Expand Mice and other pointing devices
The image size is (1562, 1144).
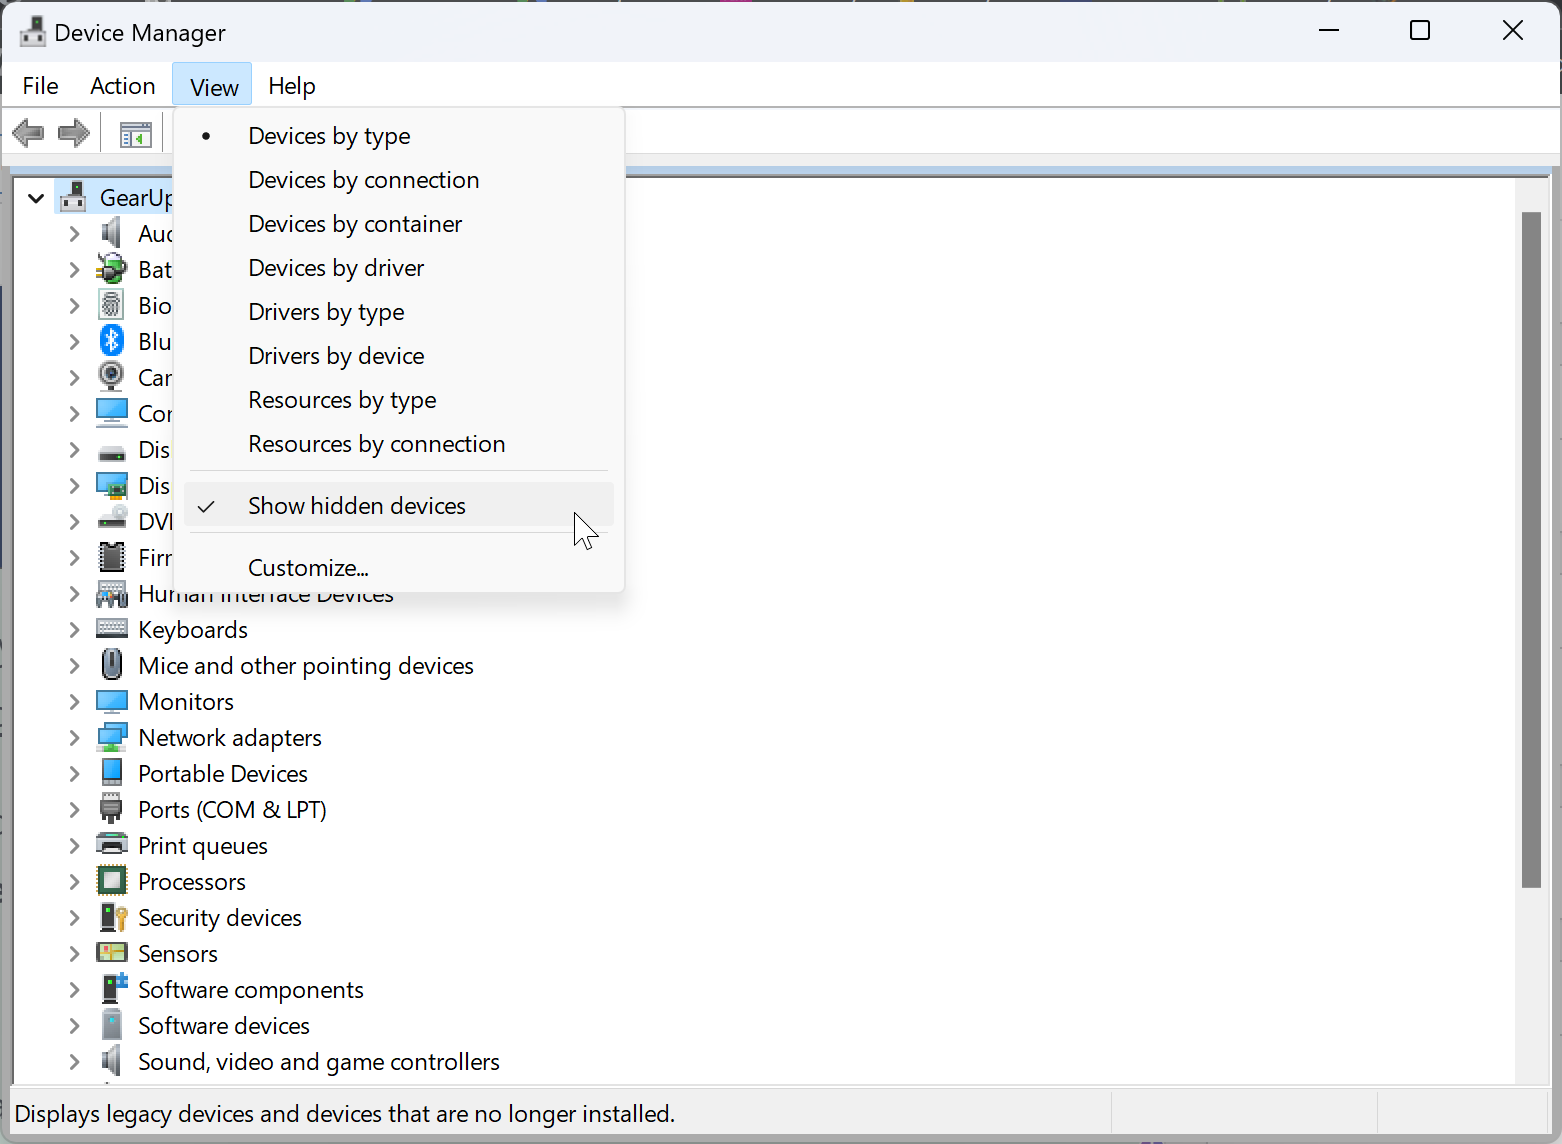pos(74,666)
